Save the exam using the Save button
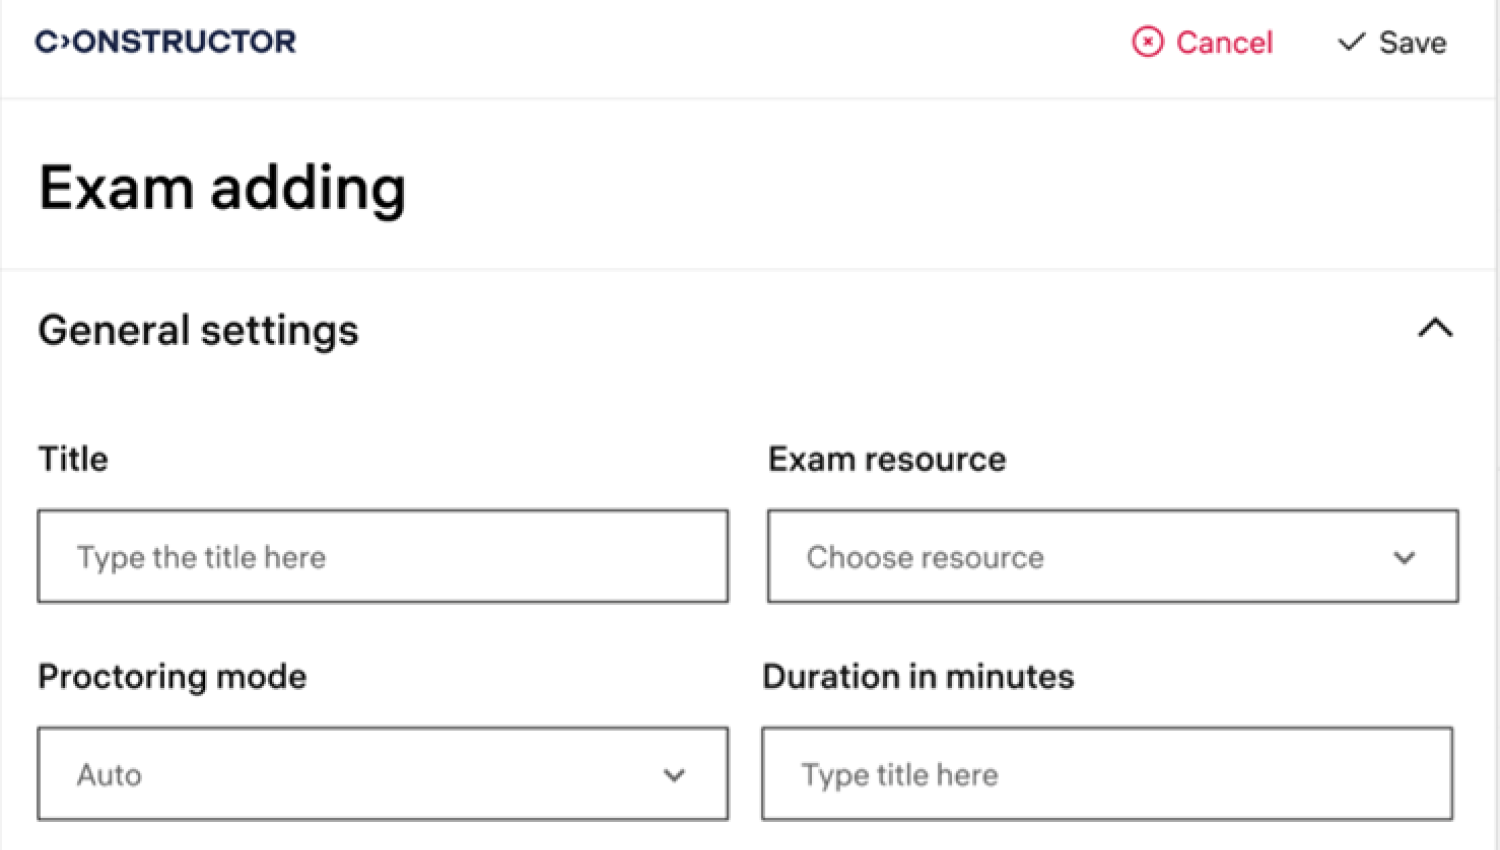Image resolution: width=1500 pixels, height=850 pixels. coord(1392,42)
